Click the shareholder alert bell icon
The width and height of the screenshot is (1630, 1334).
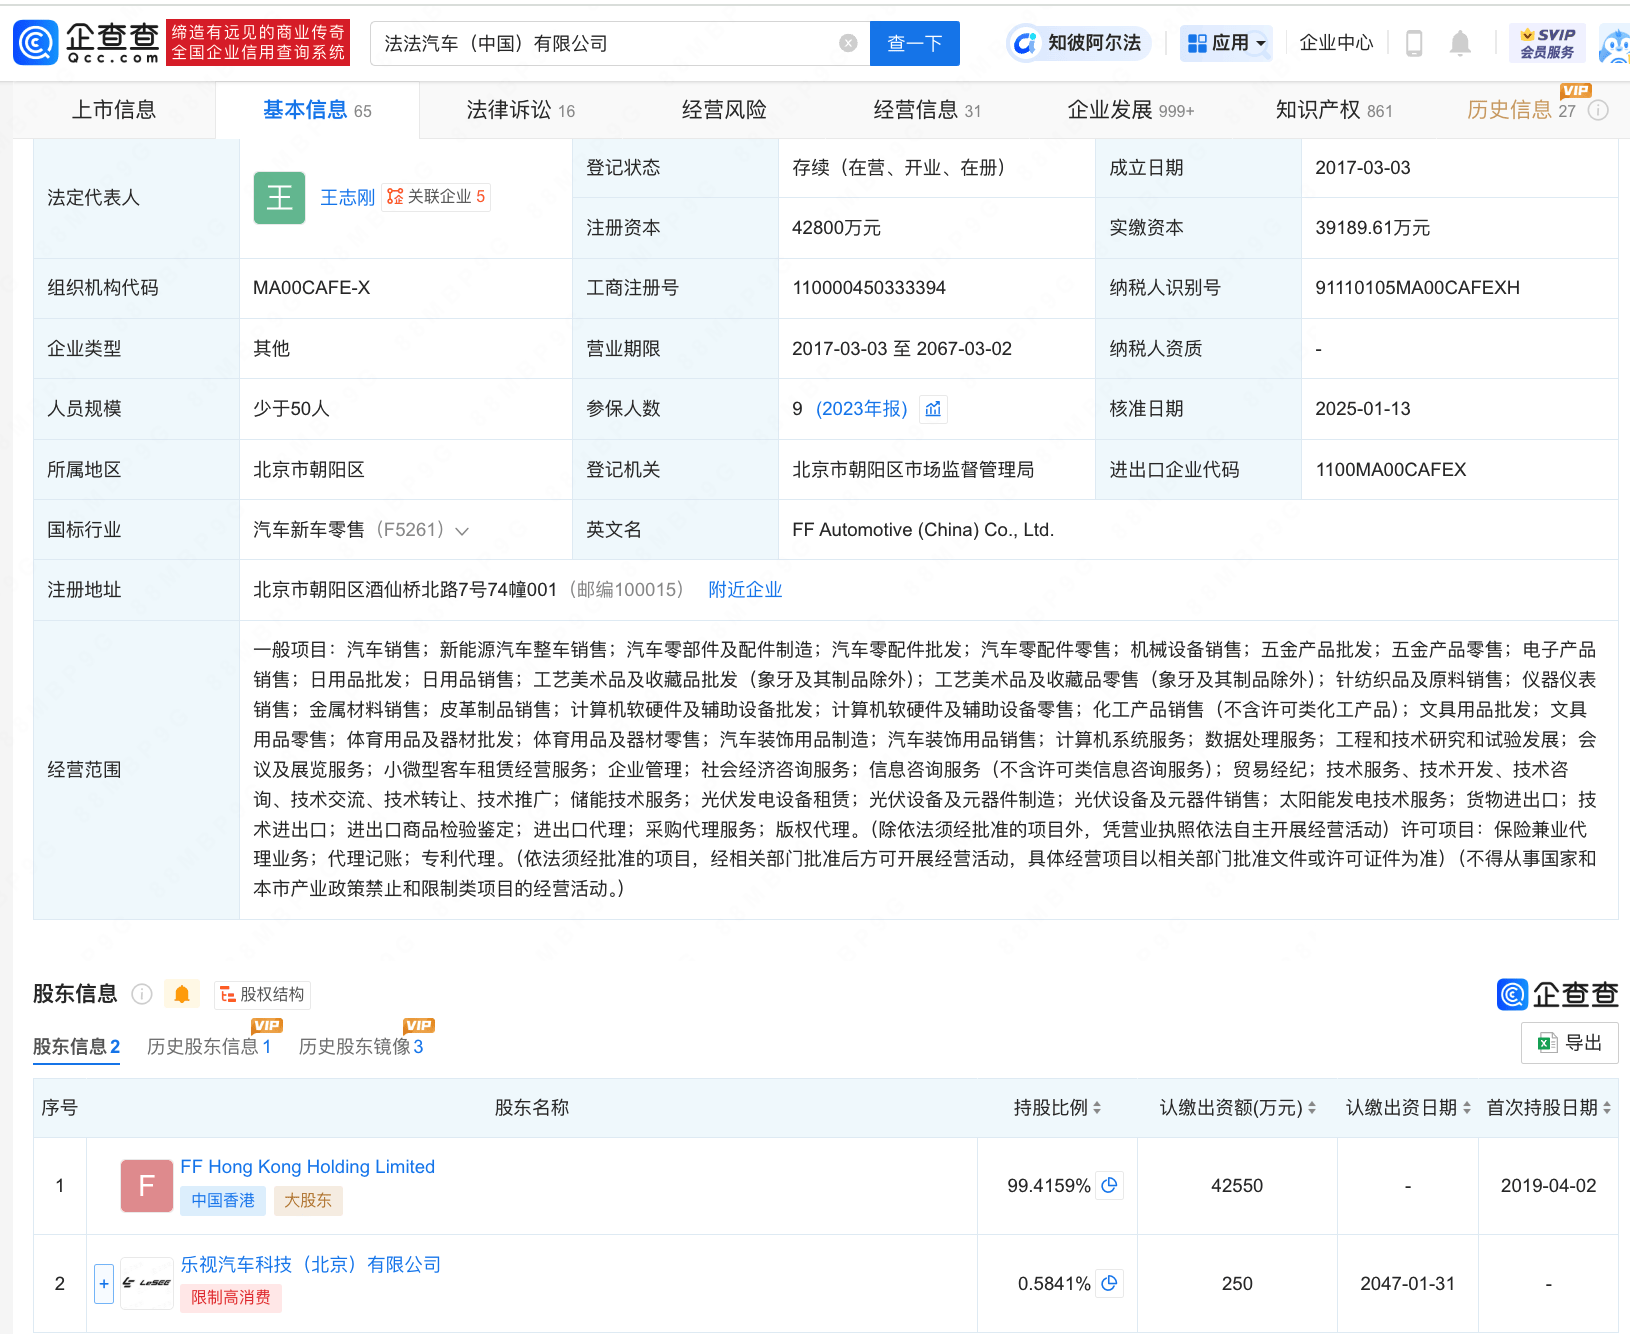point(182,994)
